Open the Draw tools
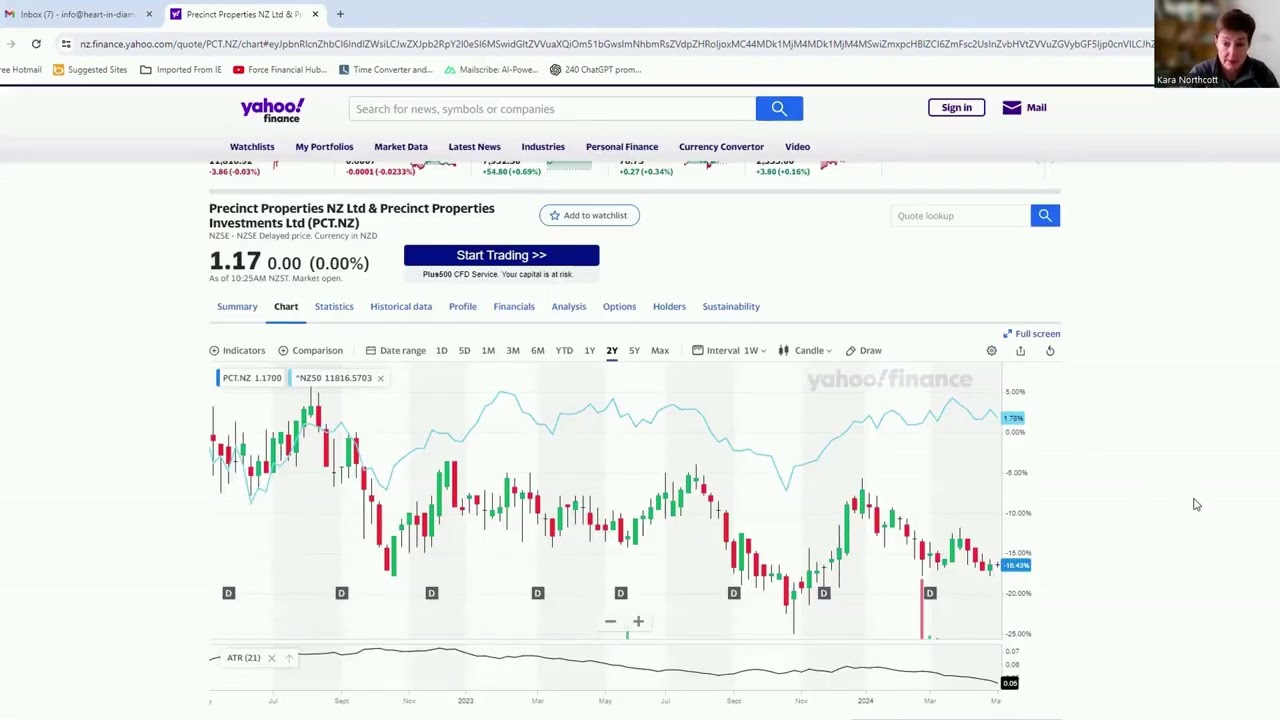The height and width of the screenshot is (720, 1280). click(863, 351)
